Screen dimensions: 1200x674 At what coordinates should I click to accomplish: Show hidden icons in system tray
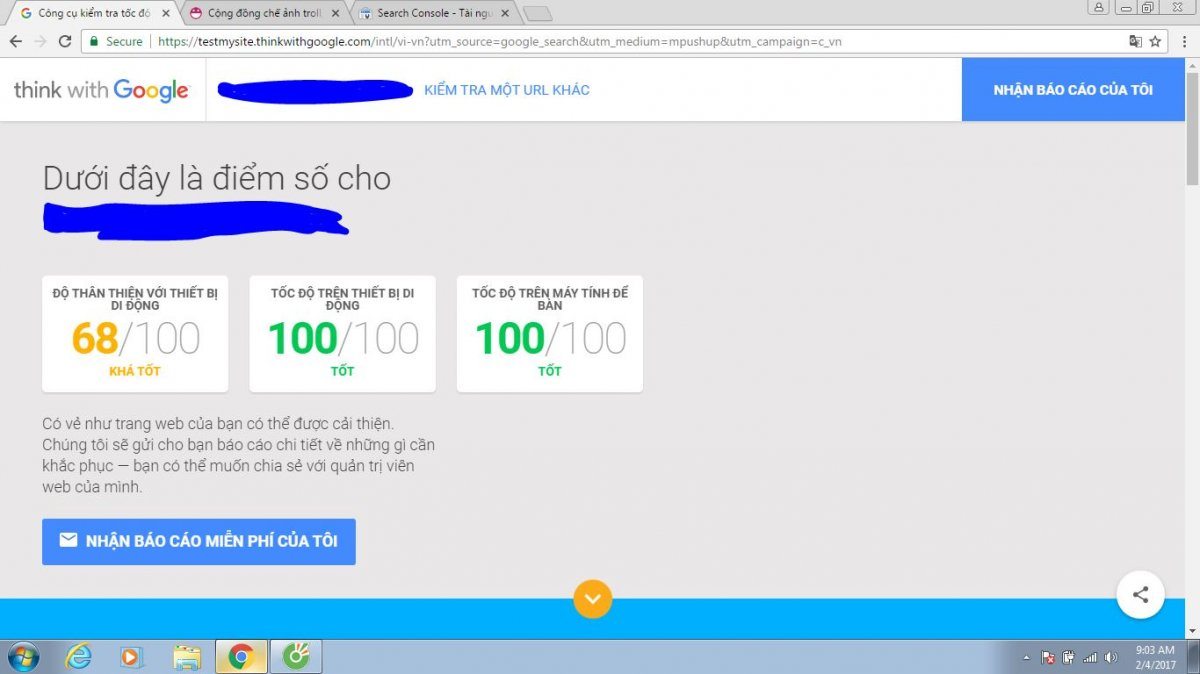click(x=1027, y=657)
